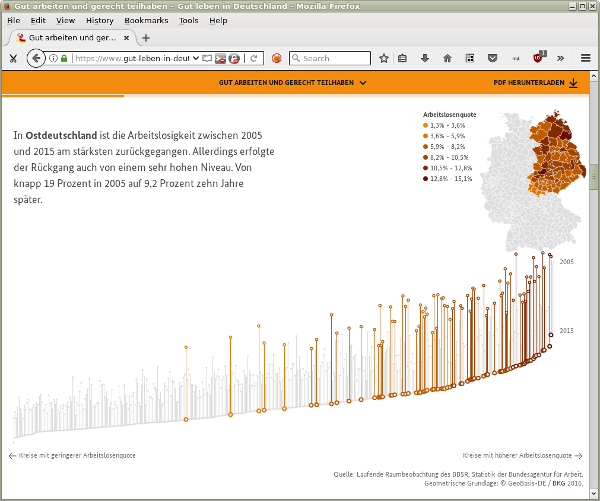The width and height of the screenshot is (600, 501).
Task: Show your bookmarks list icon
Action: point(402,58)
